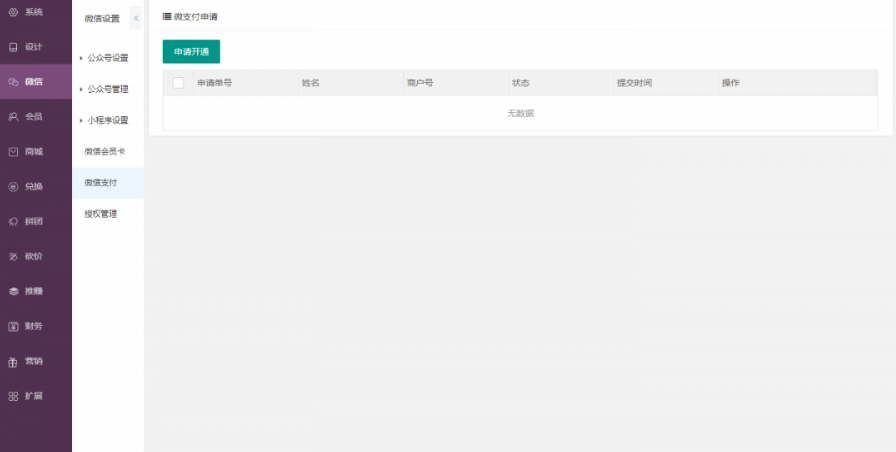
Task: Expand the 小程序设置 submenu
Action: [x=107, y=120]
